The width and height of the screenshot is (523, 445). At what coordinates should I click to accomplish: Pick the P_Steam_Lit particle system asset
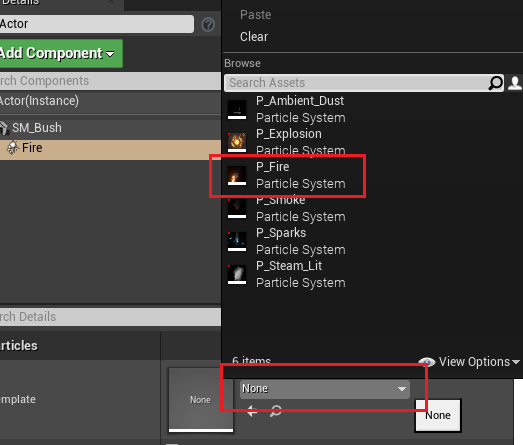pos(287,275)
